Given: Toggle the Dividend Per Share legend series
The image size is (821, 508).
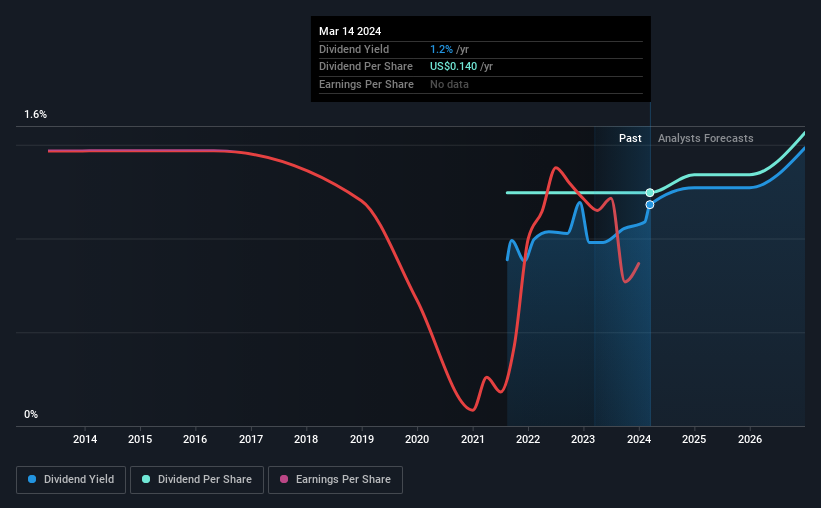Looking at the screenshot, I should pos(197,479).
